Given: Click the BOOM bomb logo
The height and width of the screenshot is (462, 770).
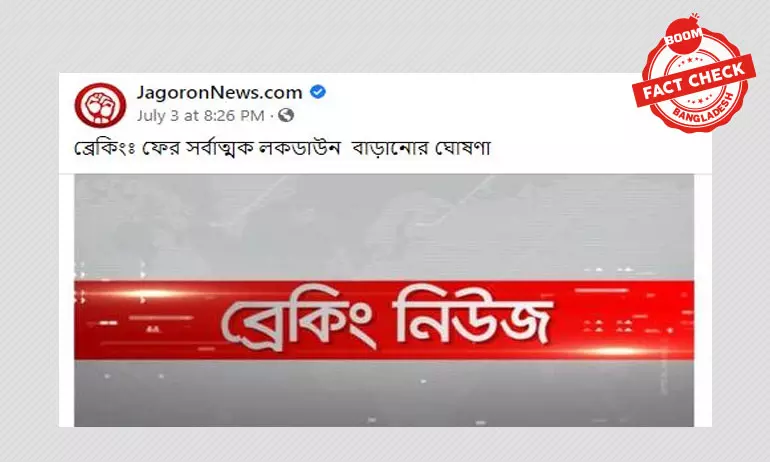Looking at the screenshot, I should click(x=683, y=34).
